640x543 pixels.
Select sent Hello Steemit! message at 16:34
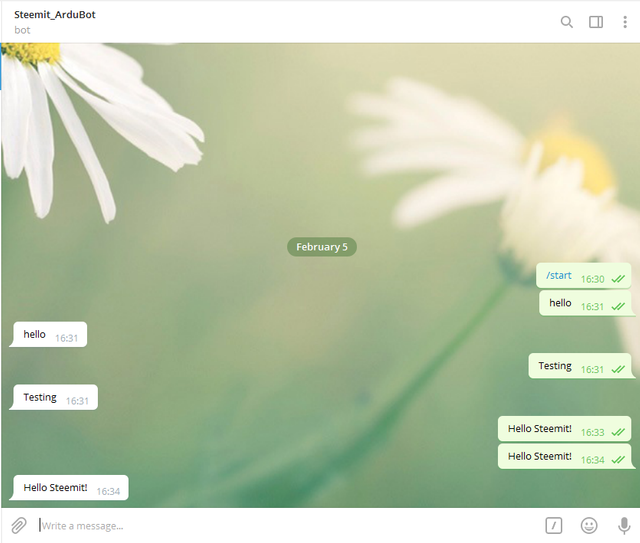pyautogui.click(x=564, y=456)
